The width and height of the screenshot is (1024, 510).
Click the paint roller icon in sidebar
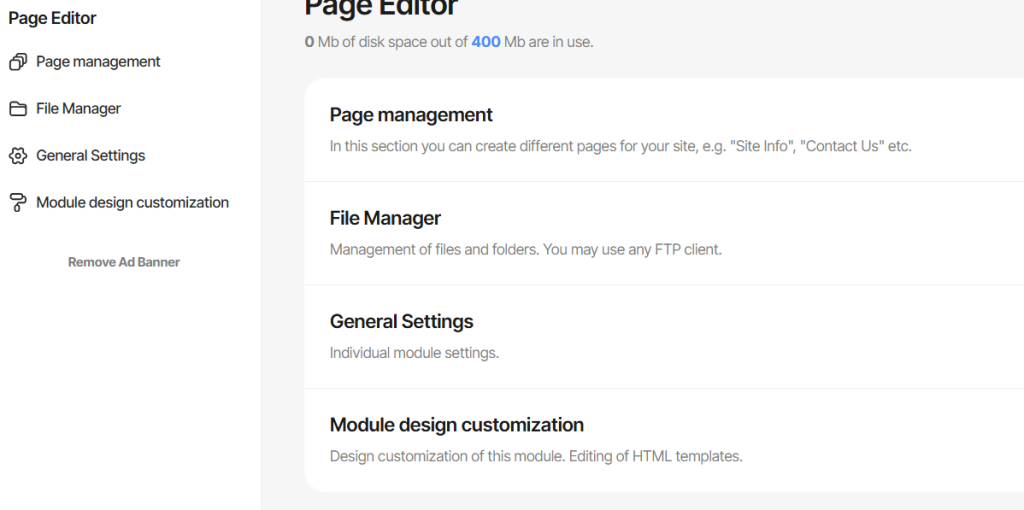(18, 203)
